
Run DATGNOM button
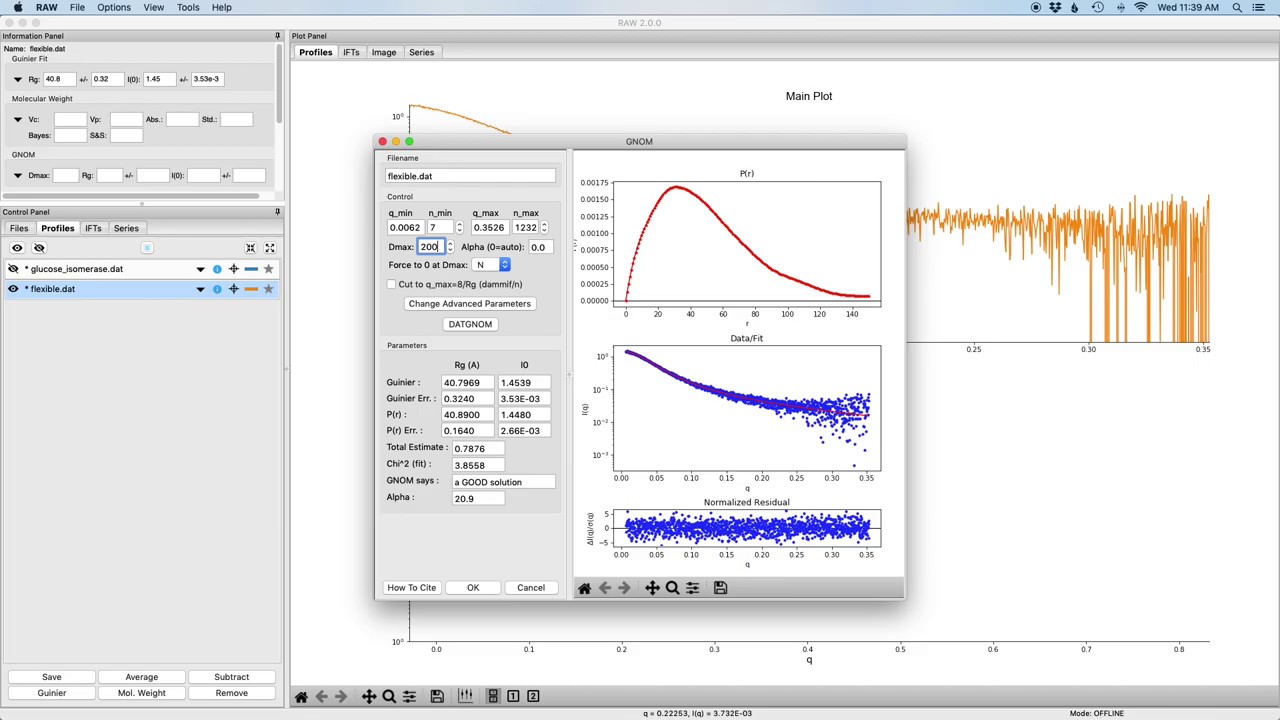click(x=470, y=324)
